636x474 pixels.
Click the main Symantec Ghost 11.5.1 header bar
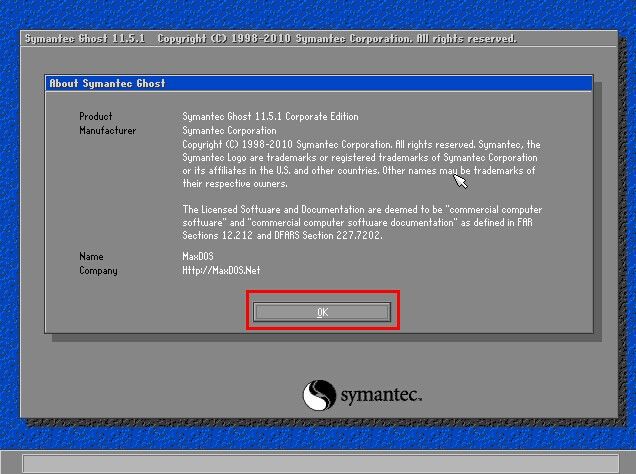point(319,39)
